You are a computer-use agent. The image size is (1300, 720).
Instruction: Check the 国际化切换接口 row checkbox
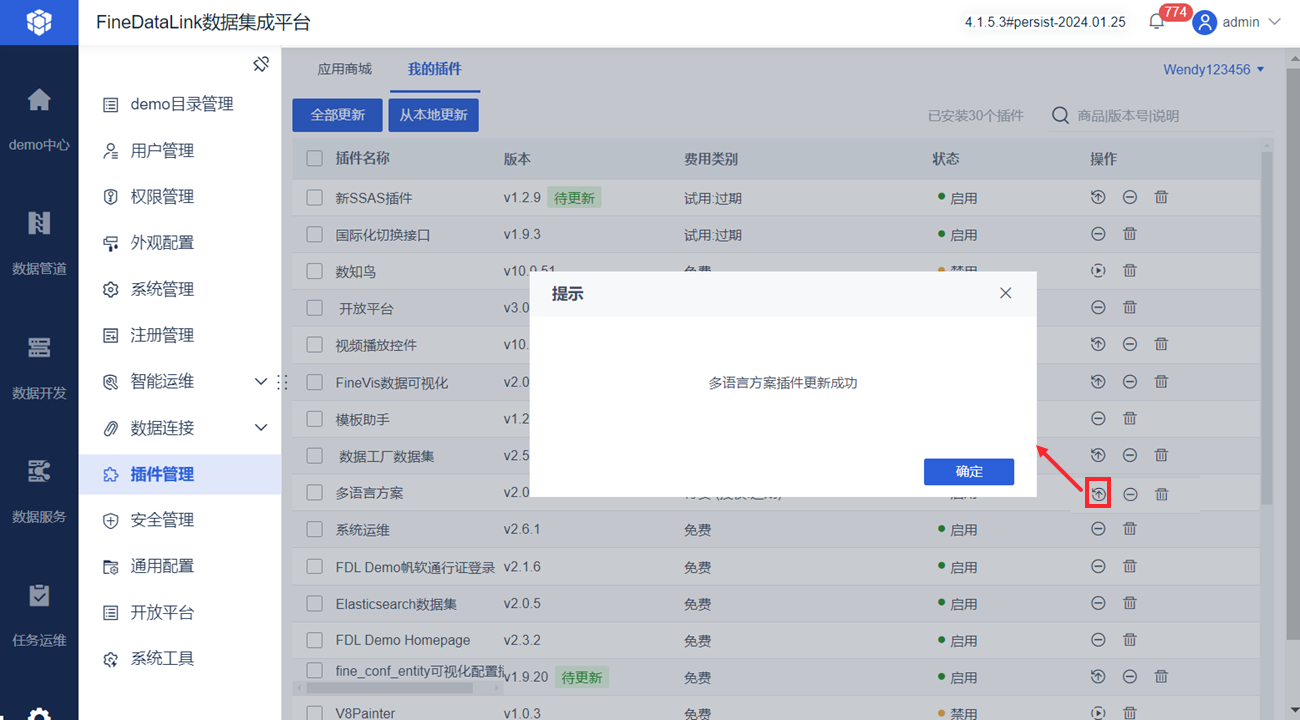pos(315,235)
